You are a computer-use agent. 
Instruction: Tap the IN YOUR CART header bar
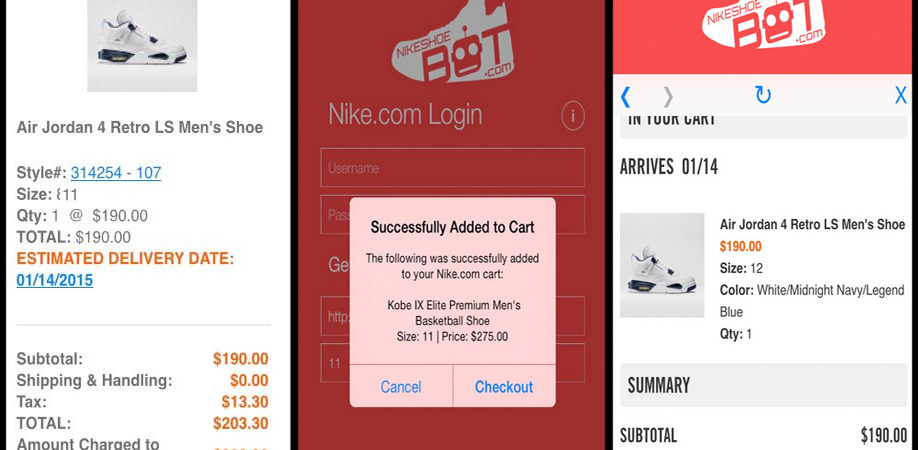click(x=763, y=126)
